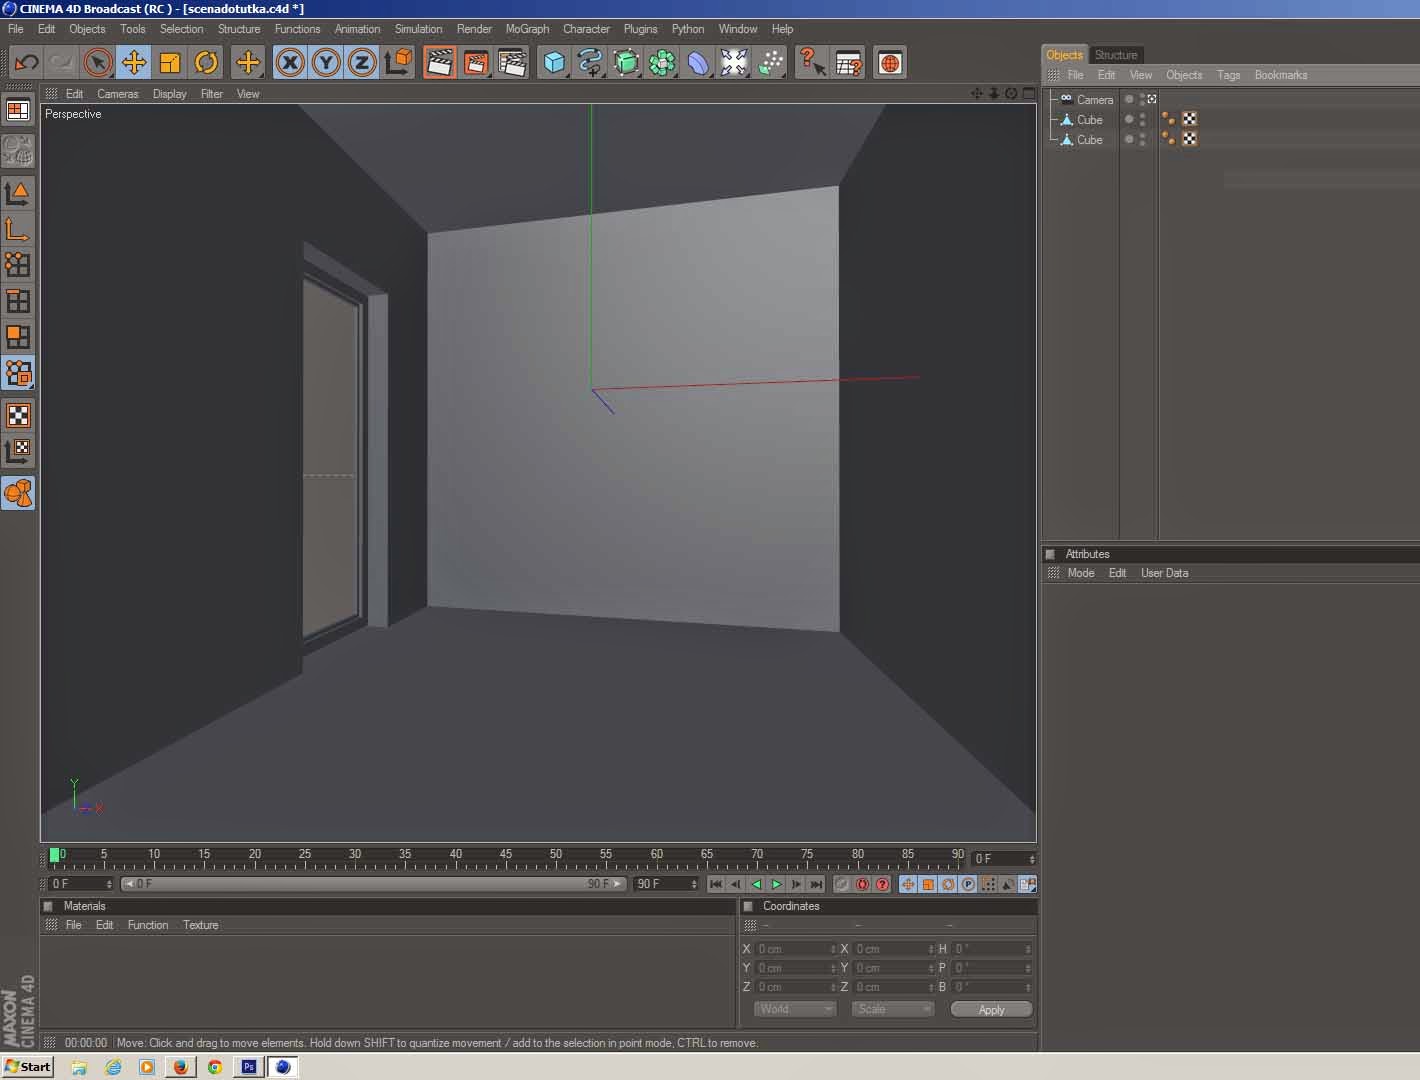This screenshot has width=1420, height=1080.
Task: Open the Cameras menu in the viewport
Action: [117, 93]
